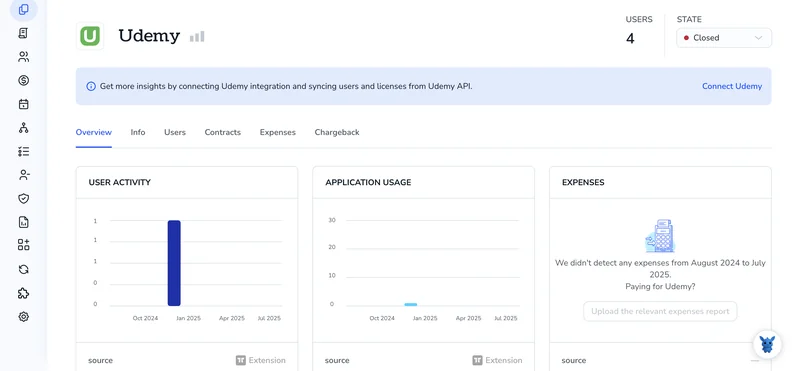Open the blue mascot chat widget
This screenshot has height=371, width=800.
tap(767, 344)
